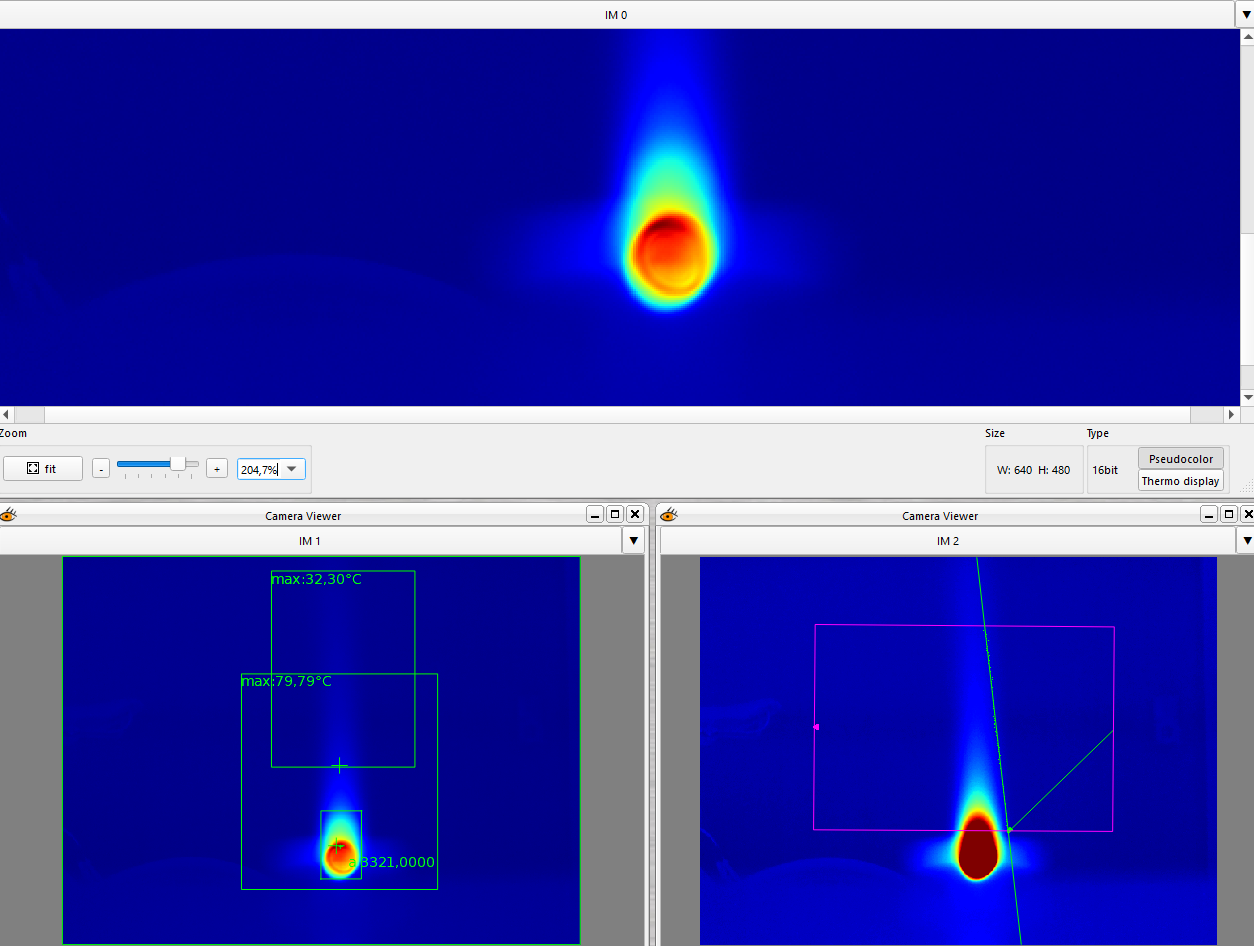Select the IM 0 title bar

click(x=617, y=14)
